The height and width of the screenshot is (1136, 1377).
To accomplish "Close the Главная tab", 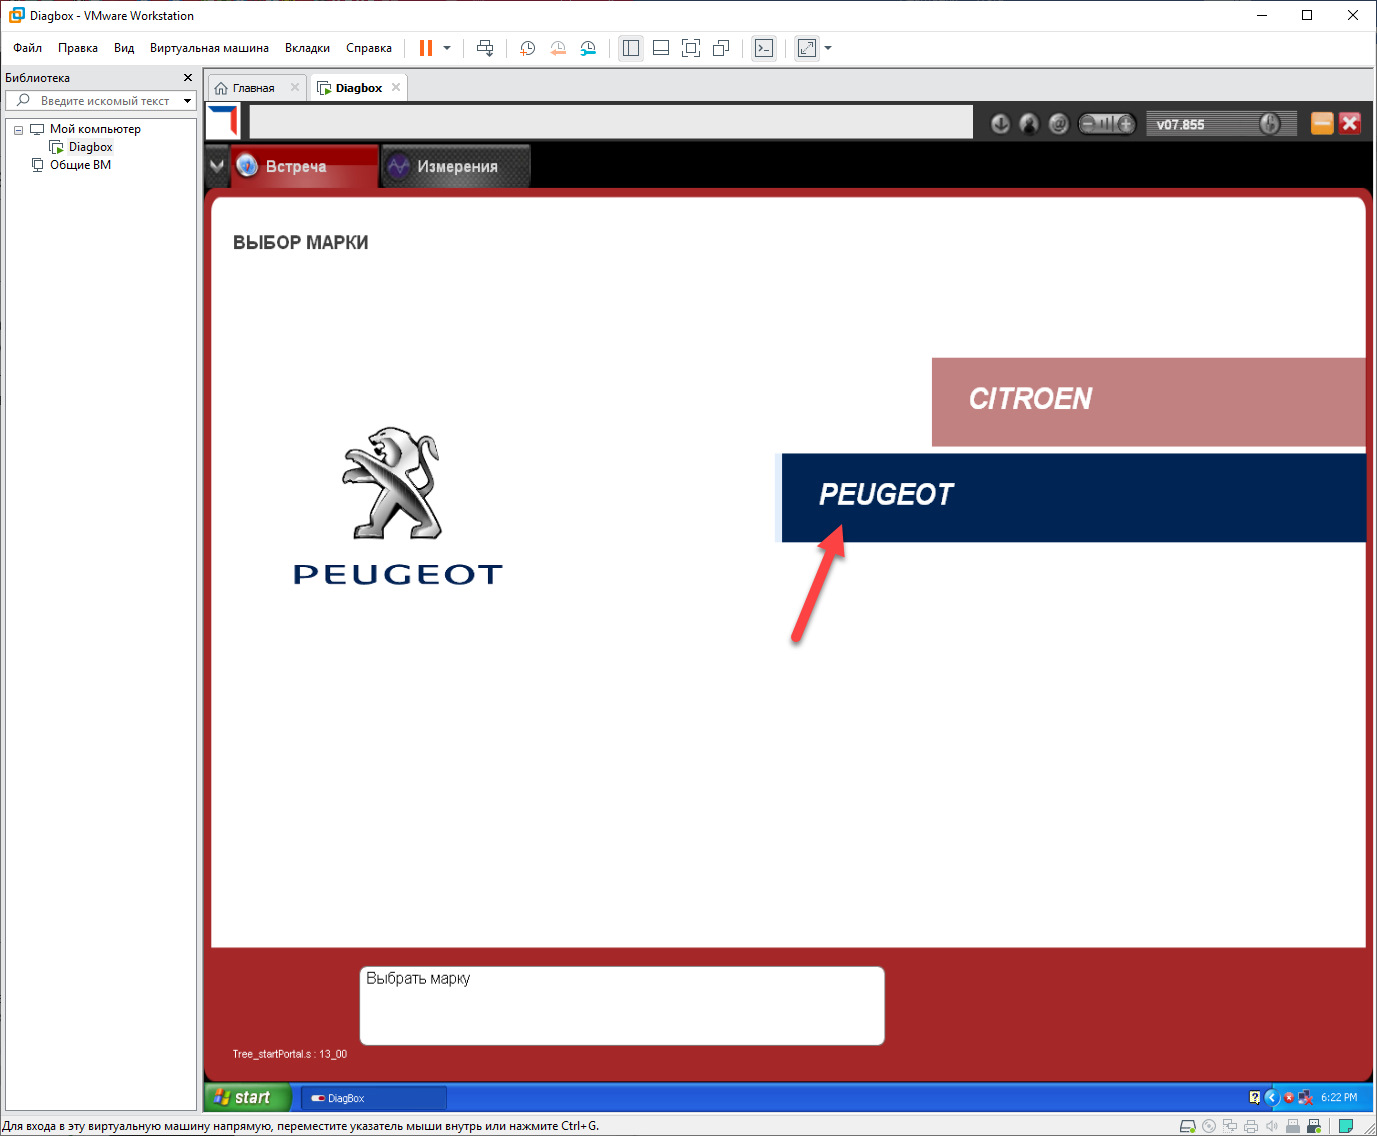I will click(x=295, y=88).
